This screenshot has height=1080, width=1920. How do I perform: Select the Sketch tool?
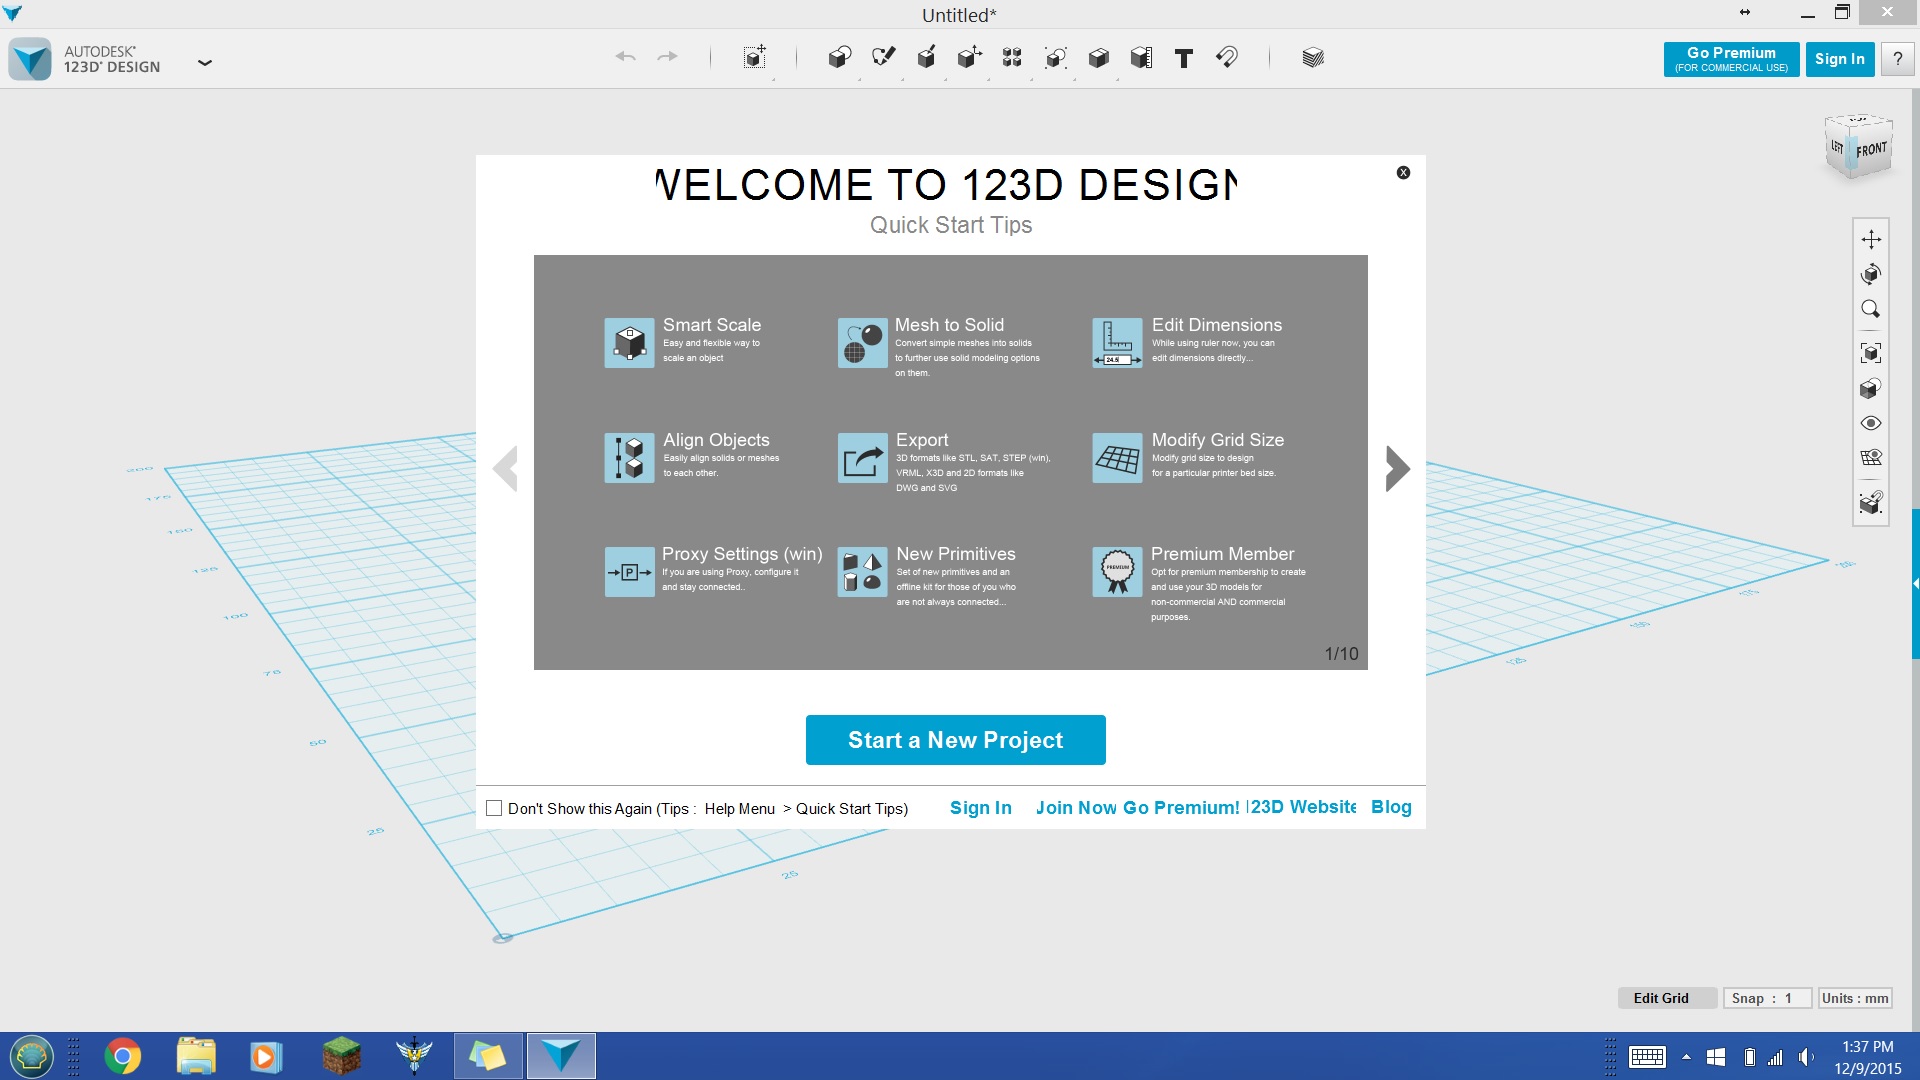point(883,57)
